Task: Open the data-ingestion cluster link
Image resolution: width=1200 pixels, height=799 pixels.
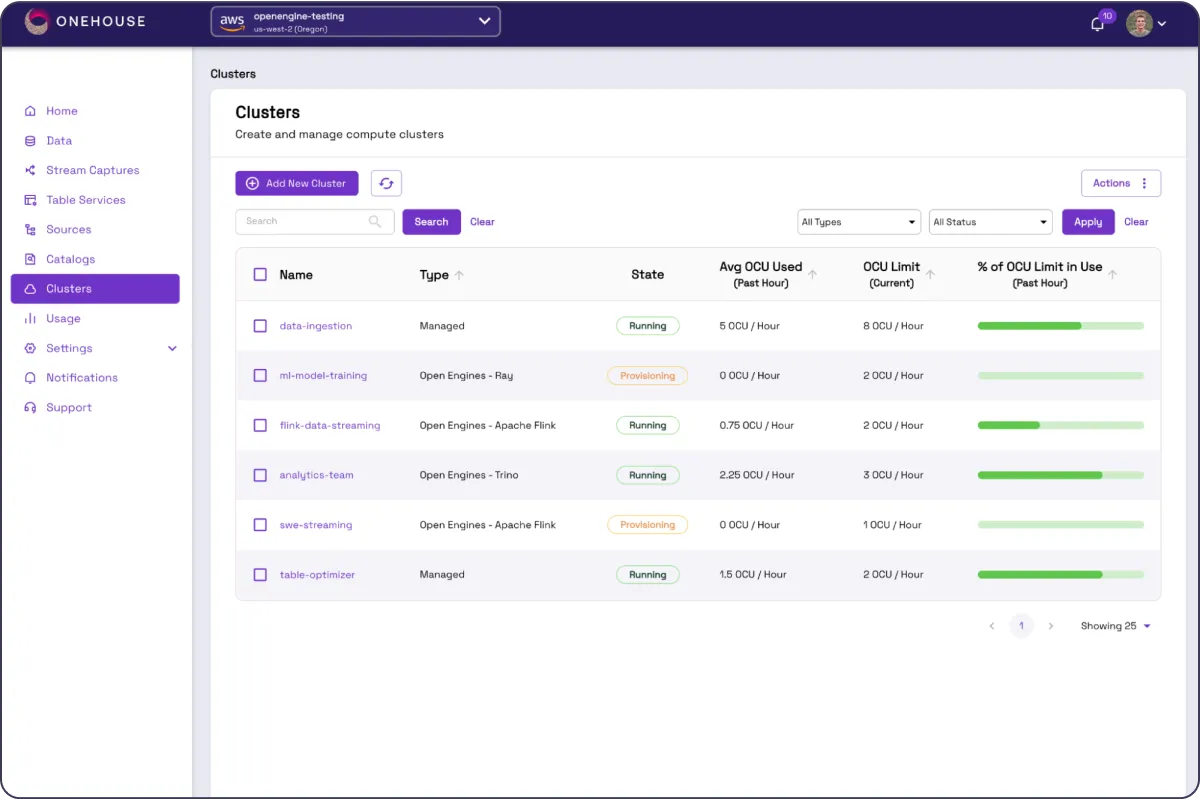Action: (x=316, y=326)
